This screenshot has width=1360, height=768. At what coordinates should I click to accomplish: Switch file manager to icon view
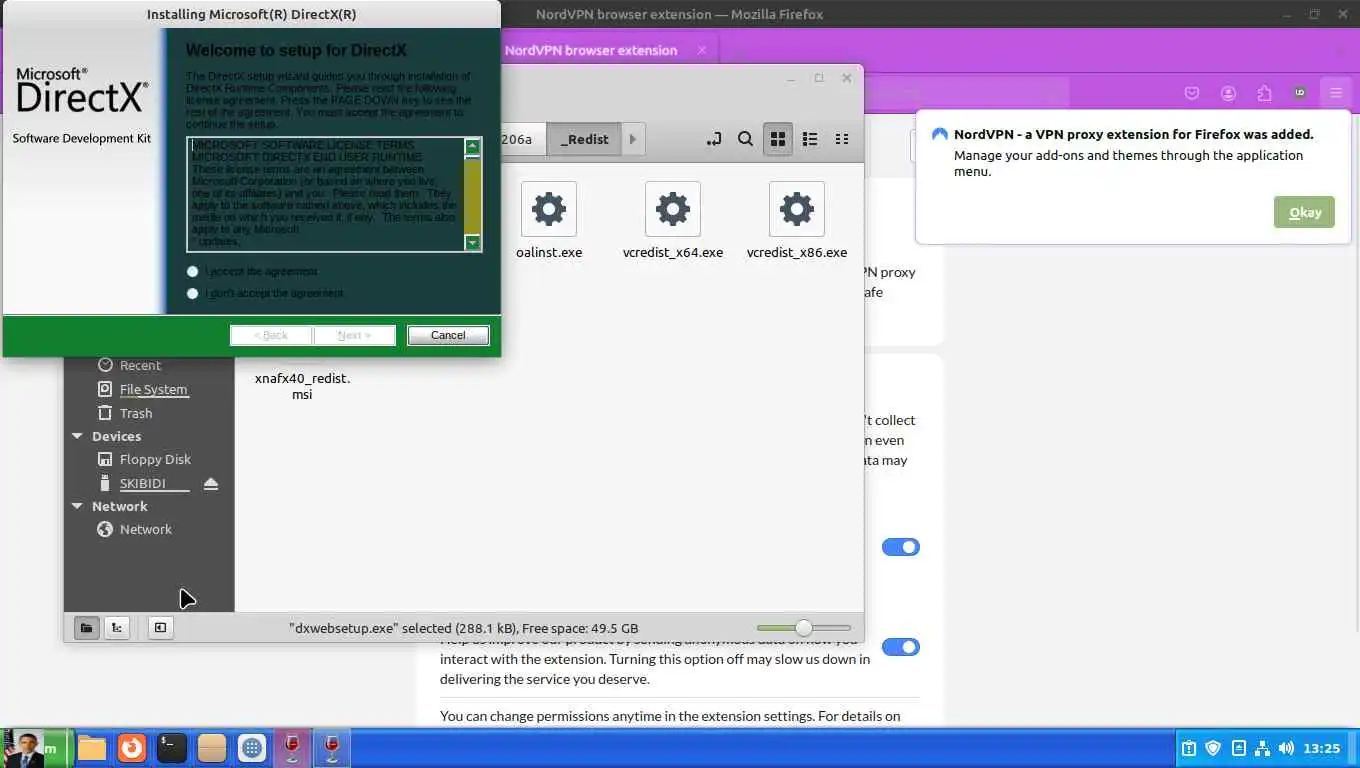coord(777,139)
